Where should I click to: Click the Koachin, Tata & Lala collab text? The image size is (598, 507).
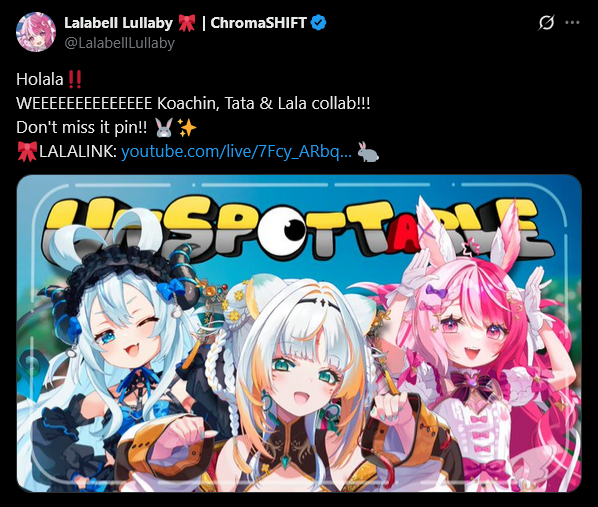[x=264, y=103]
